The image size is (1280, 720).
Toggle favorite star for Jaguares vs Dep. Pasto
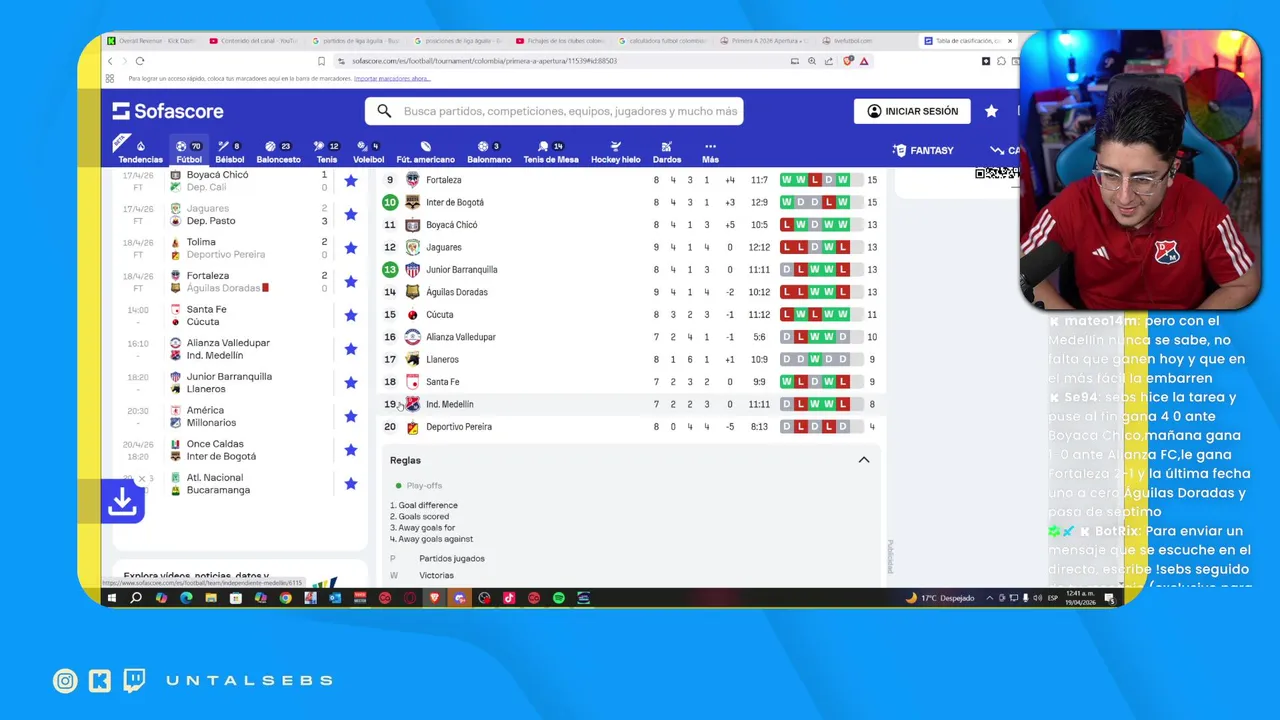point(350,214)
